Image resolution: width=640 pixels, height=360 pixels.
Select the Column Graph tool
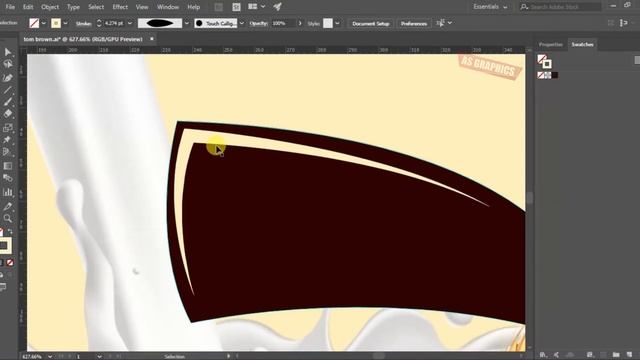click(x=7, y=192)
